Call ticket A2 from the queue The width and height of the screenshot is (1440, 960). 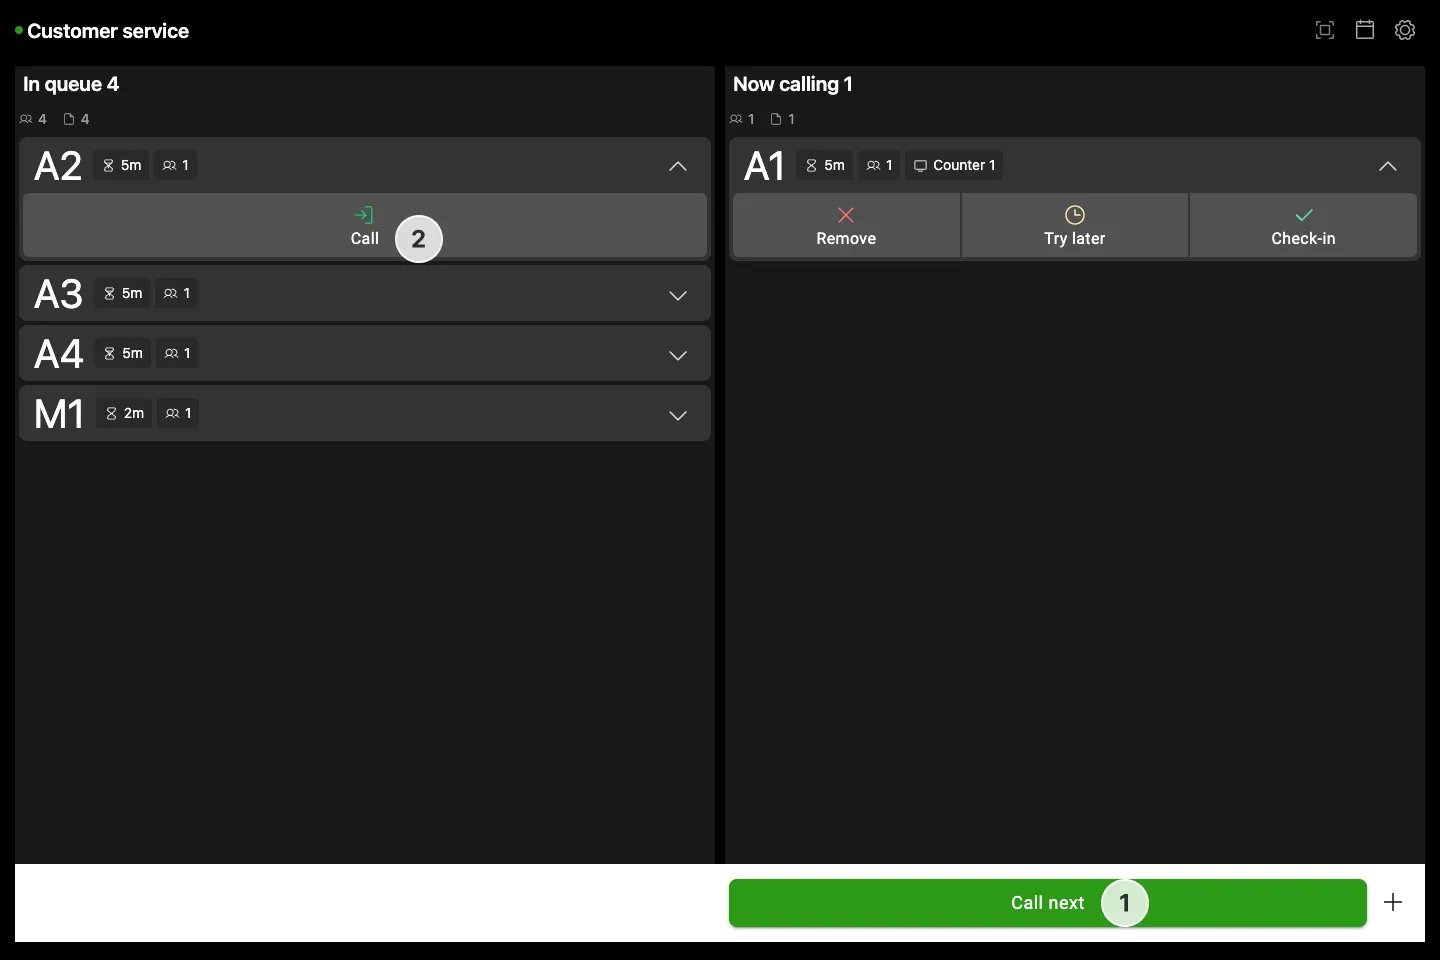pyautogui.click(x=365, y=226)
